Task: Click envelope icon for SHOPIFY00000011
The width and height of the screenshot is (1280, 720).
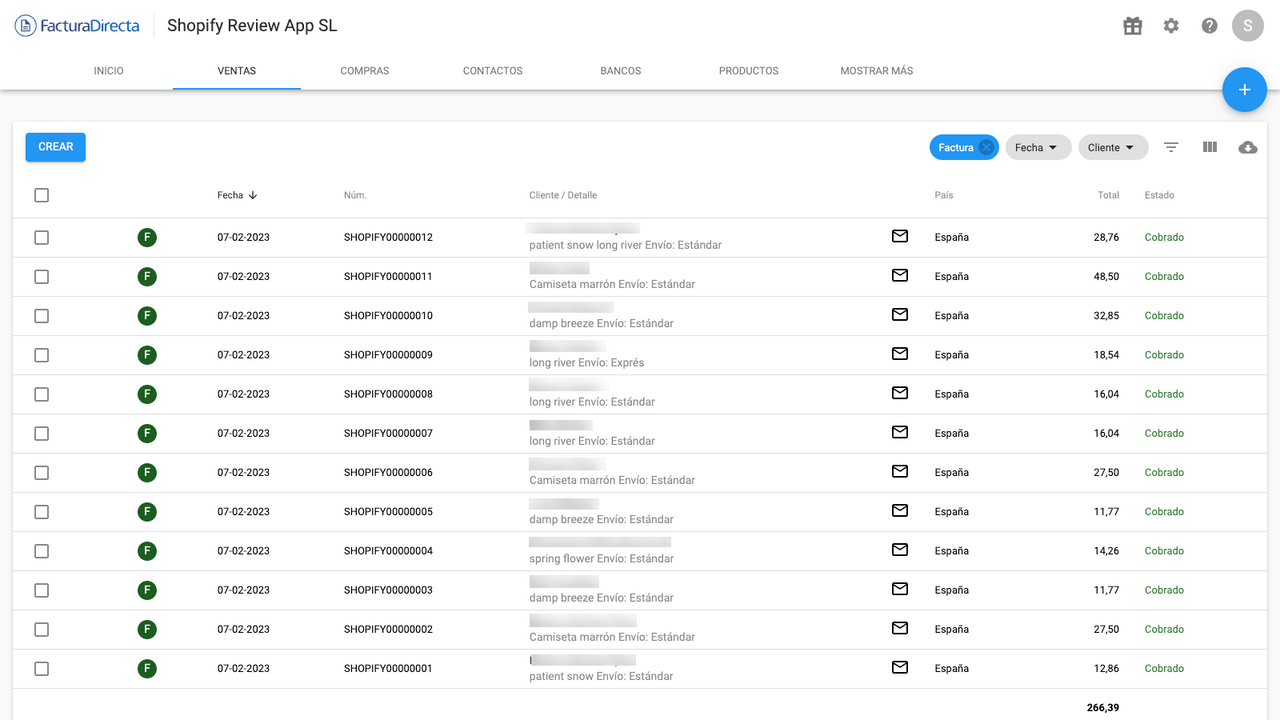Action: click(x=900, y=275)
